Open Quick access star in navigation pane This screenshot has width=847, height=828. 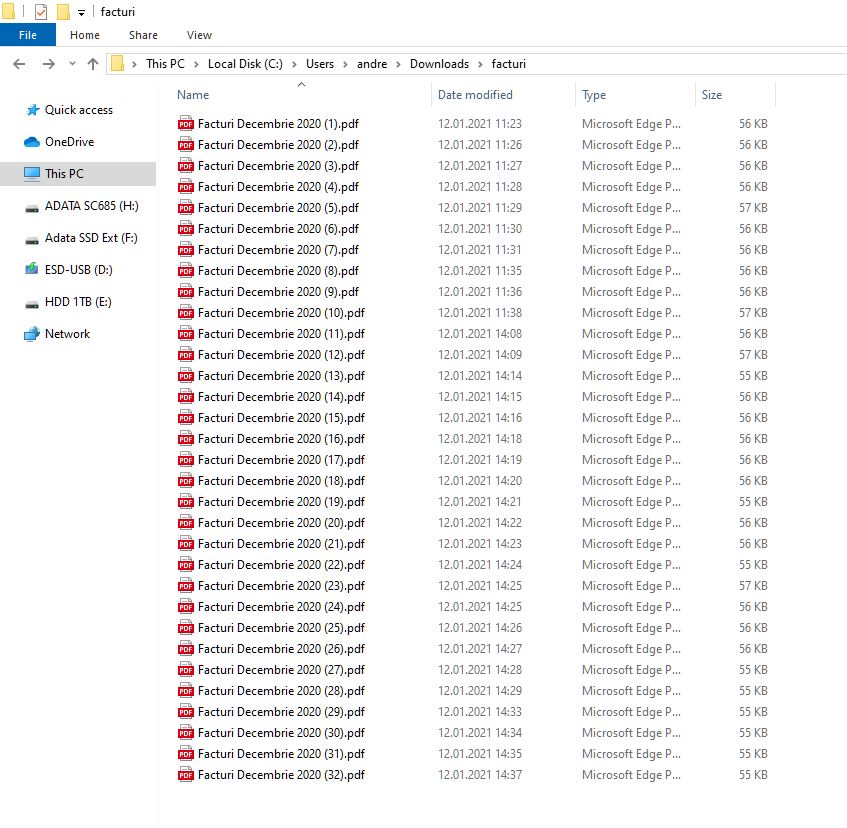pos(32,110)
